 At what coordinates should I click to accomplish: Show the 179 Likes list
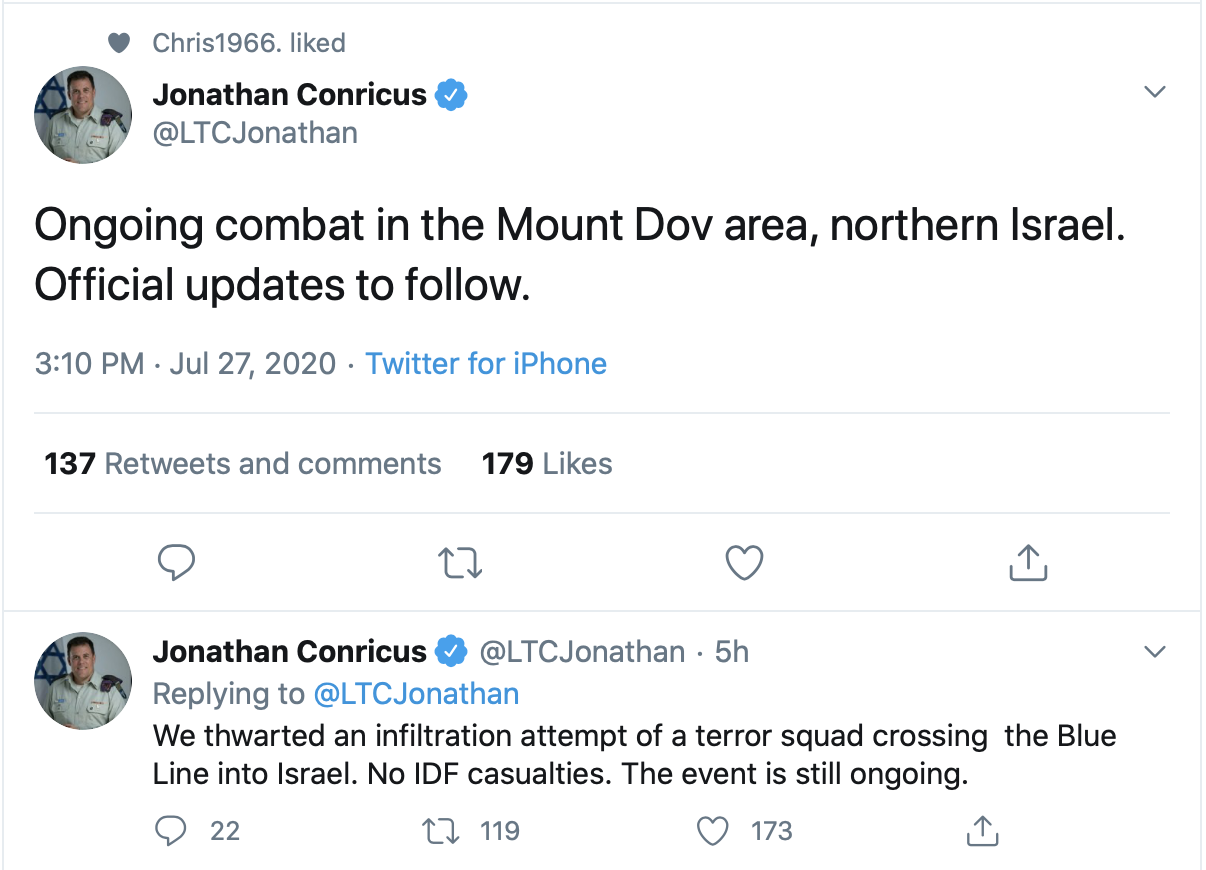[x=547, y=464]
